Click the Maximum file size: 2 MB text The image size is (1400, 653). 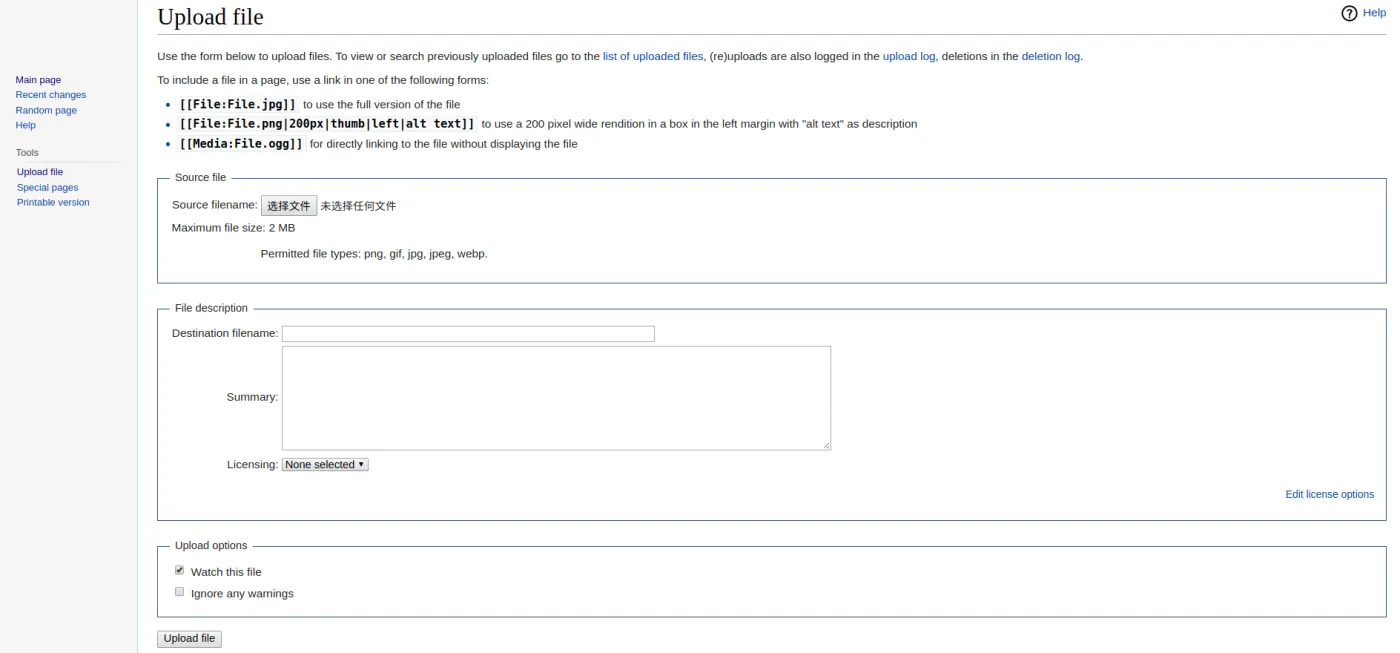(x=233, y=228)
